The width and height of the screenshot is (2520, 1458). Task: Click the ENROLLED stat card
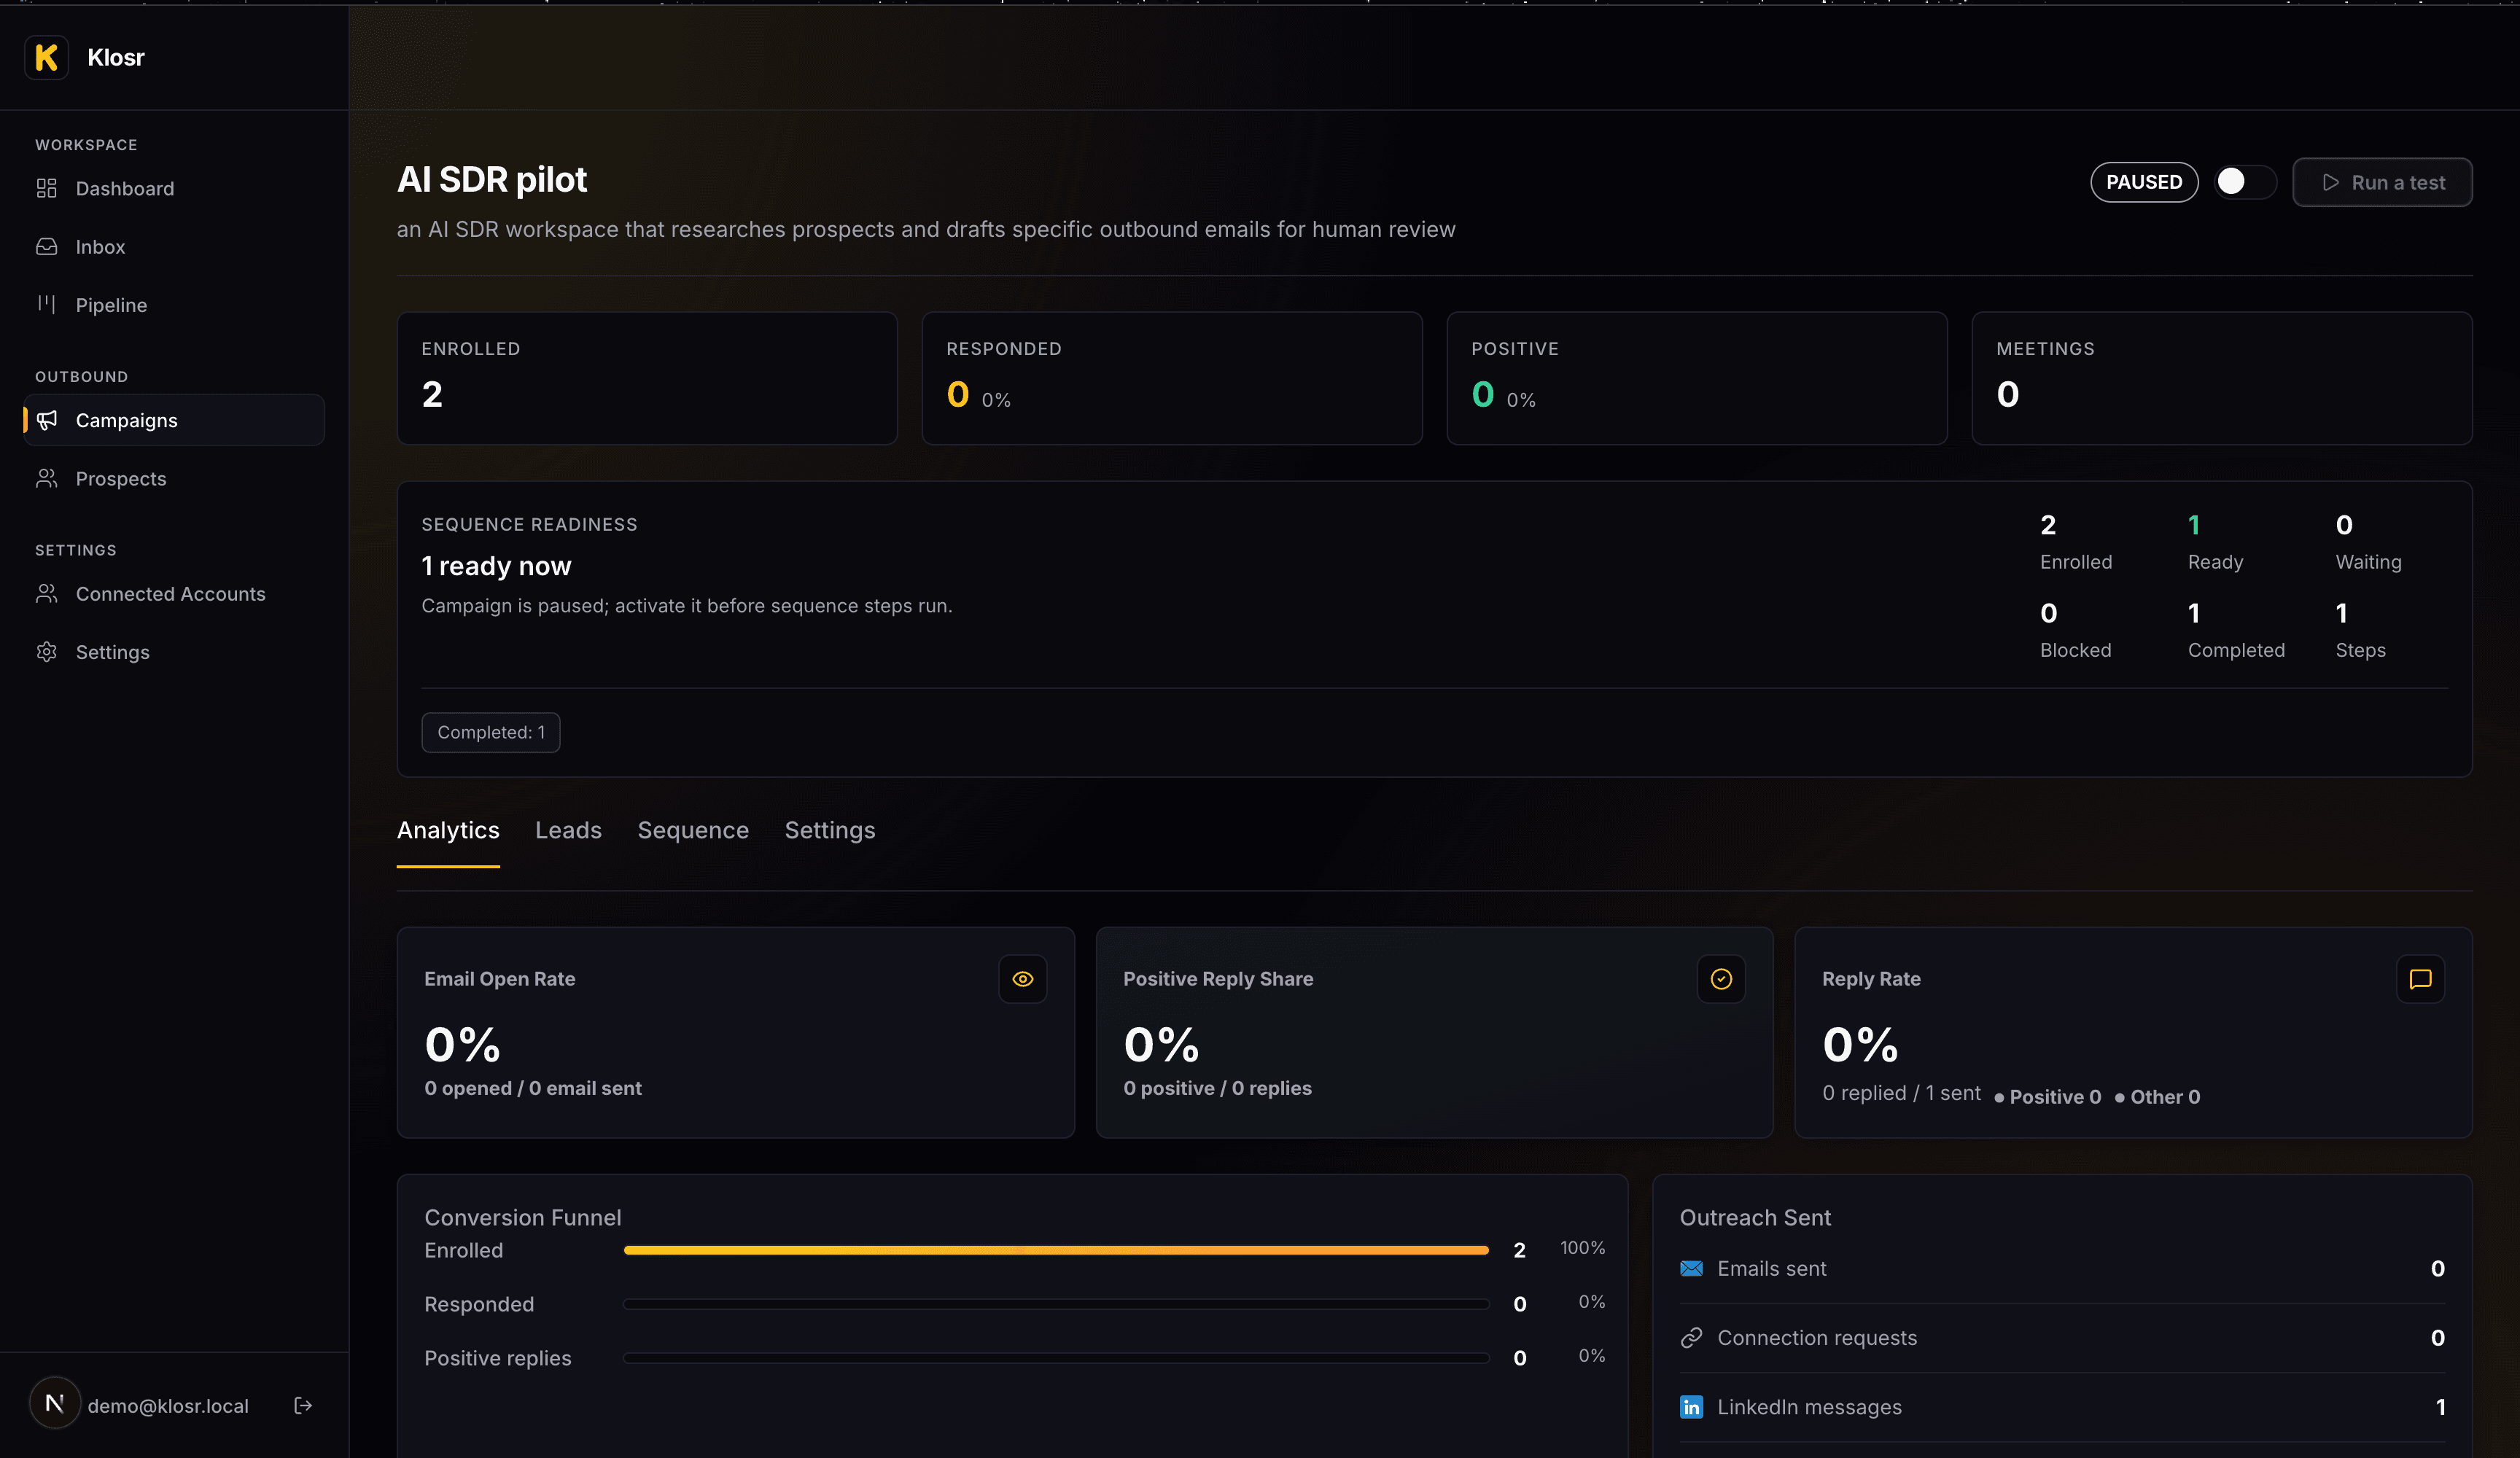647,378
